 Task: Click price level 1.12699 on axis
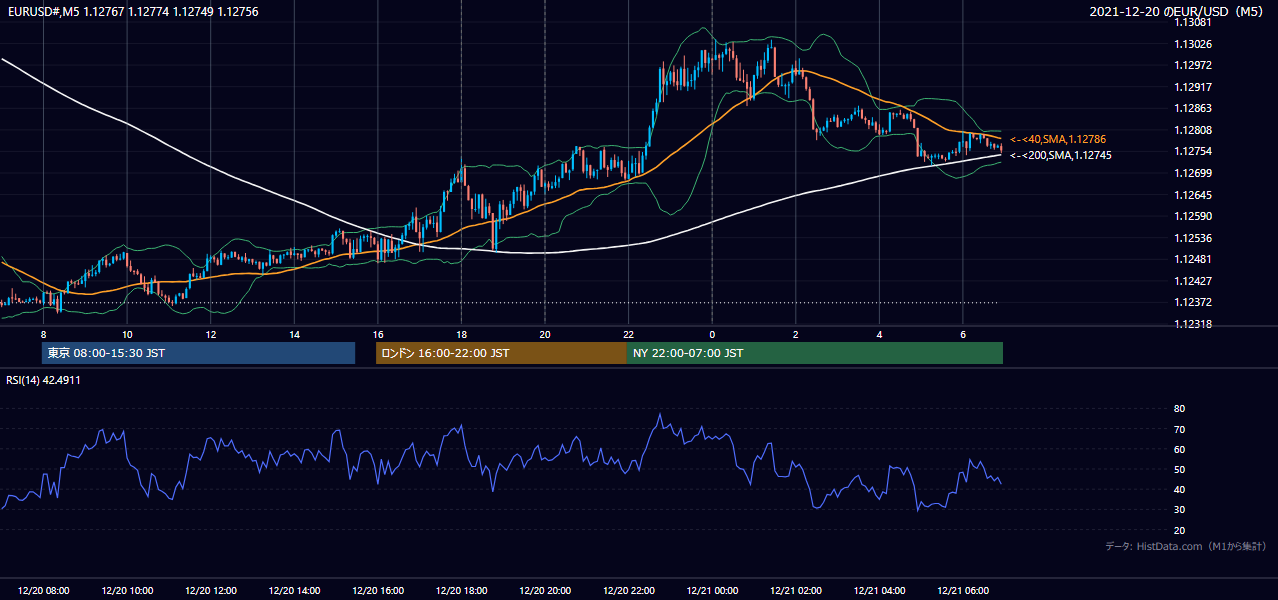click(x=1193, y=173)
